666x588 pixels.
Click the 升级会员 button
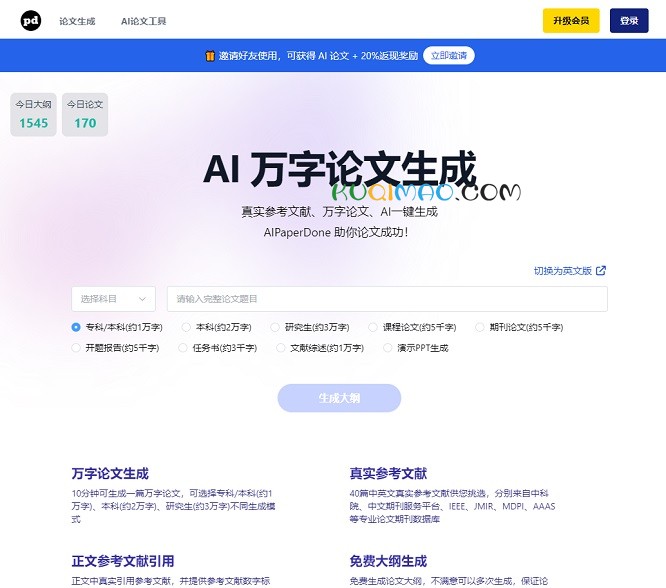click(571, 20)
